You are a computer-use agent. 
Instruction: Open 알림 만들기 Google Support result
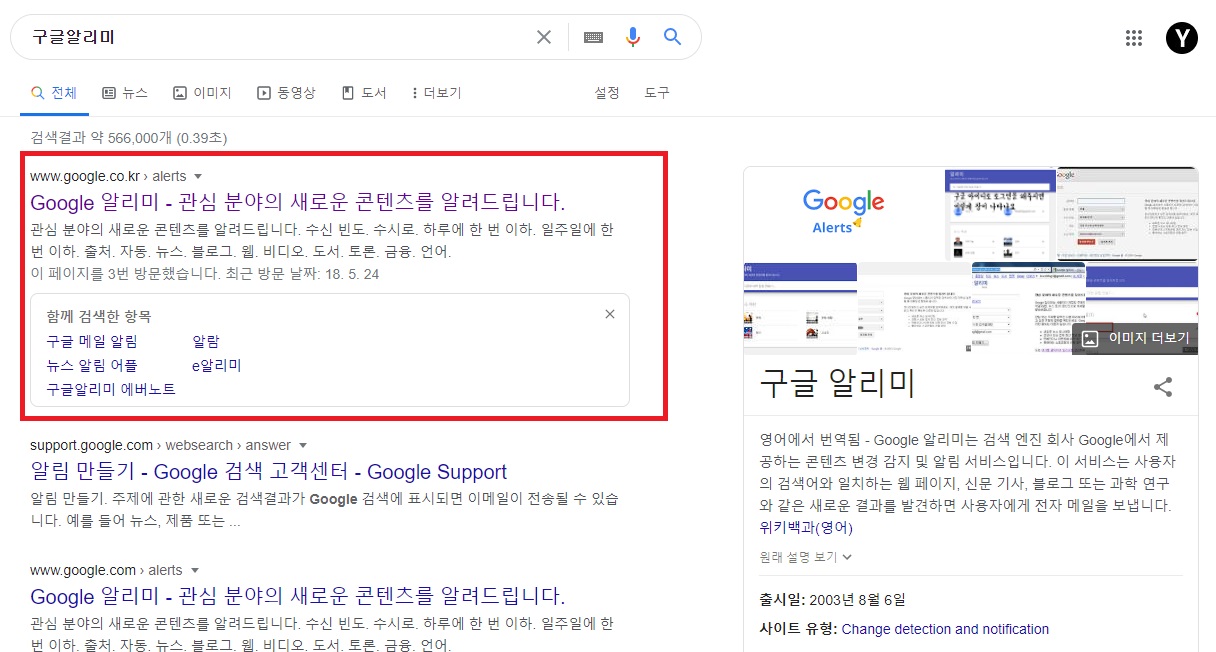click(269, 472)
